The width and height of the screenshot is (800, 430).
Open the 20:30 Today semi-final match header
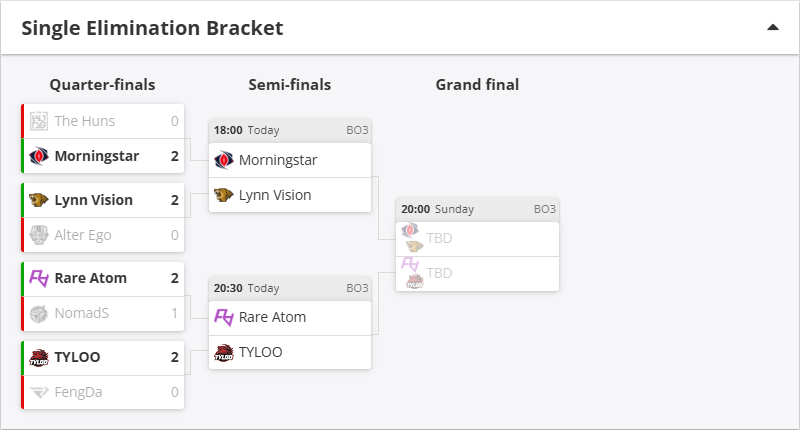click(290, 288)
